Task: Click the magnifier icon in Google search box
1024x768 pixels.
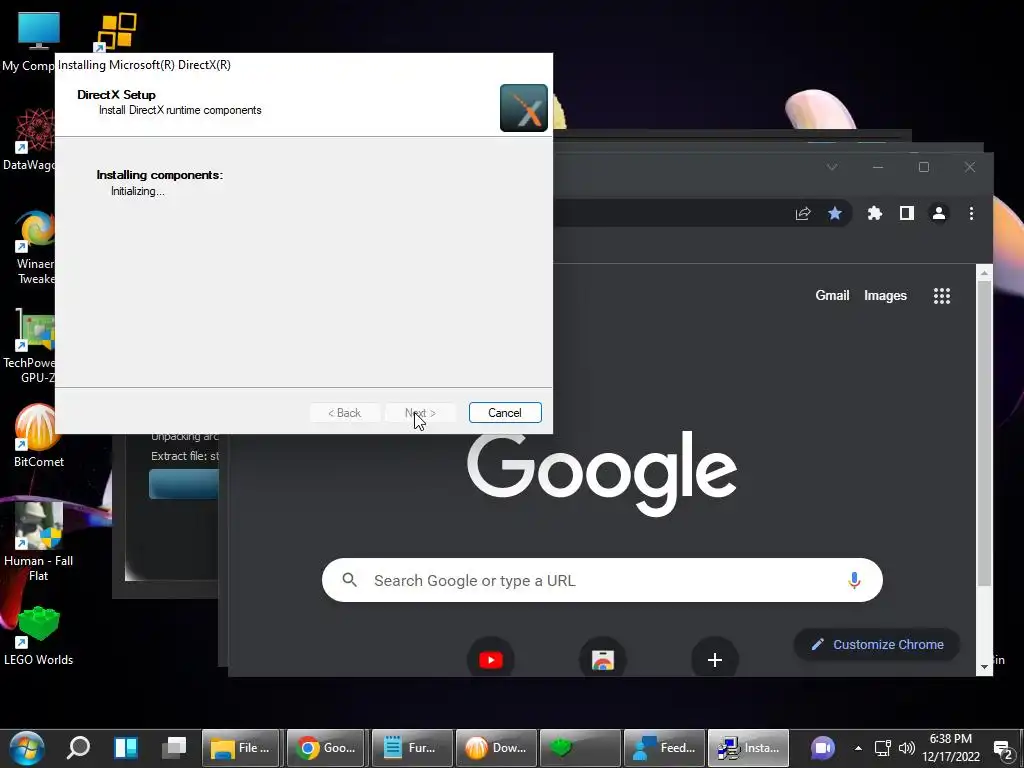Action: point(349,580)
